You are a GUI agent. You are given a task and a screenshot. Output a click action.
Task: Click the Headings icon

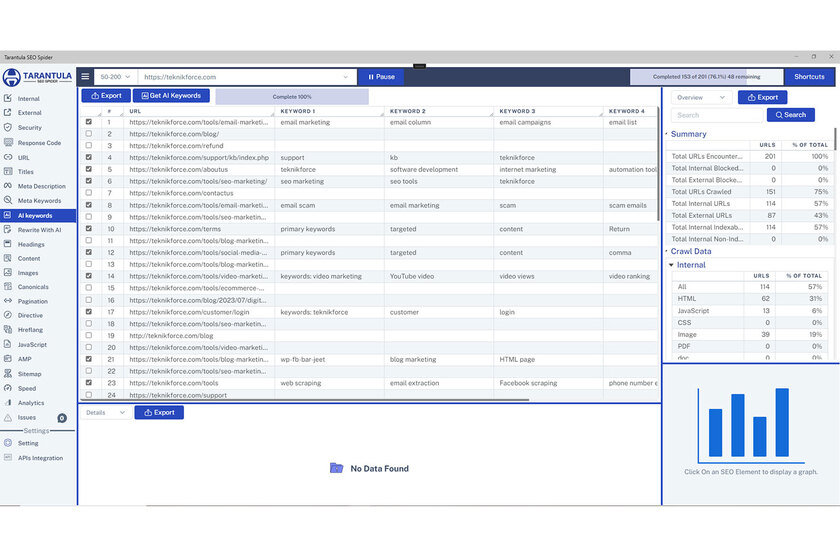coord(8,244)
